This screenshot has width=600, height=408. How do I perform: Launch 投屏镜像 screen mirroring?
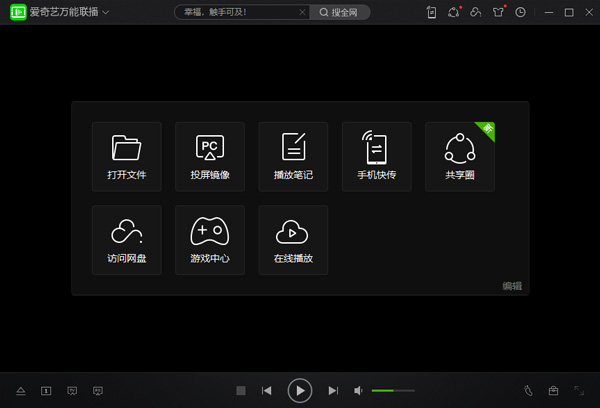pyautogui.click(x=210, y=157)
